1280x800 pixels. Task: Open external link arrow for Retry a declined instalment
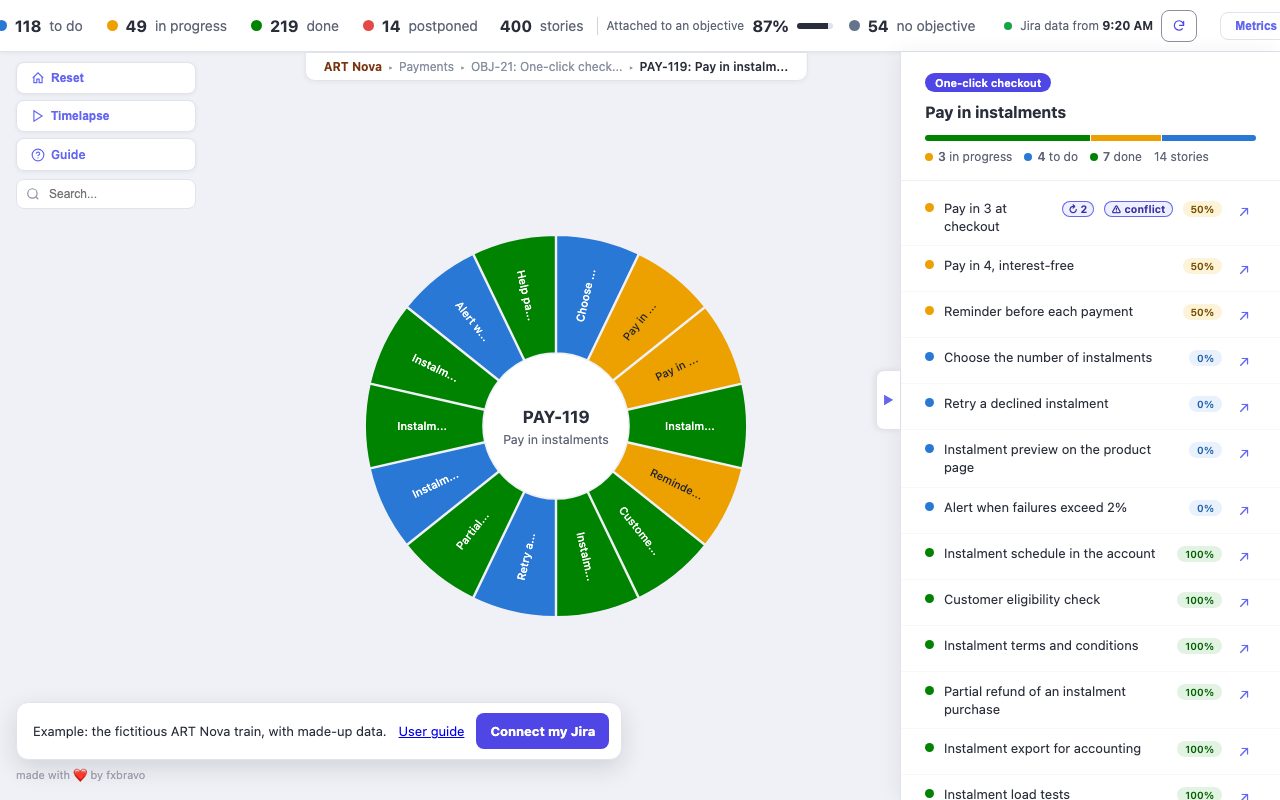click(x=1244, y=408)
